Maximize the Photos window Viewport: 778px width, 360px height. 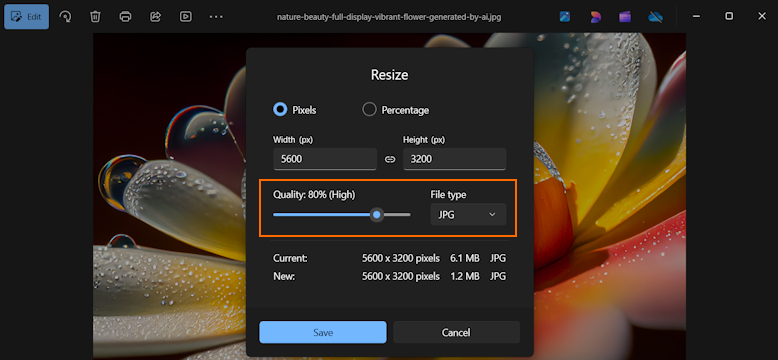729,16
